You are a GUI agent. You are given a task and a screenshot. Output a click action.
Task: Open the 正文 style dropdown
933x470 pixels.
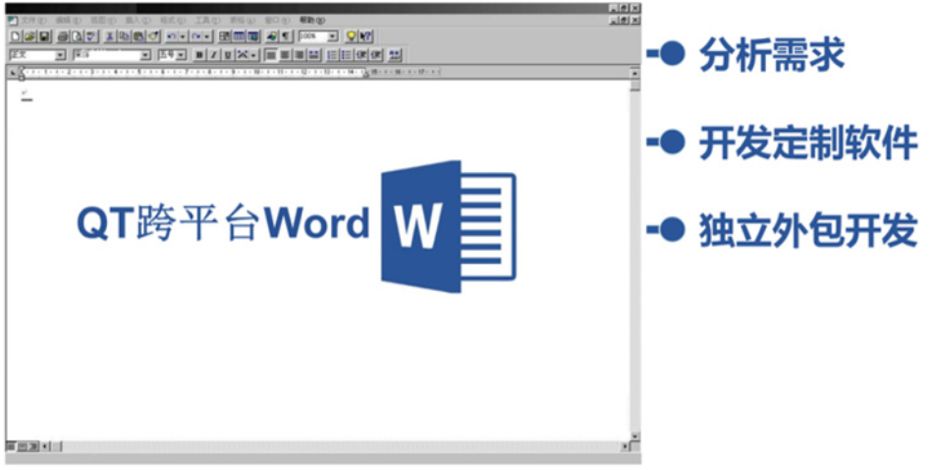tap(61, 55)
